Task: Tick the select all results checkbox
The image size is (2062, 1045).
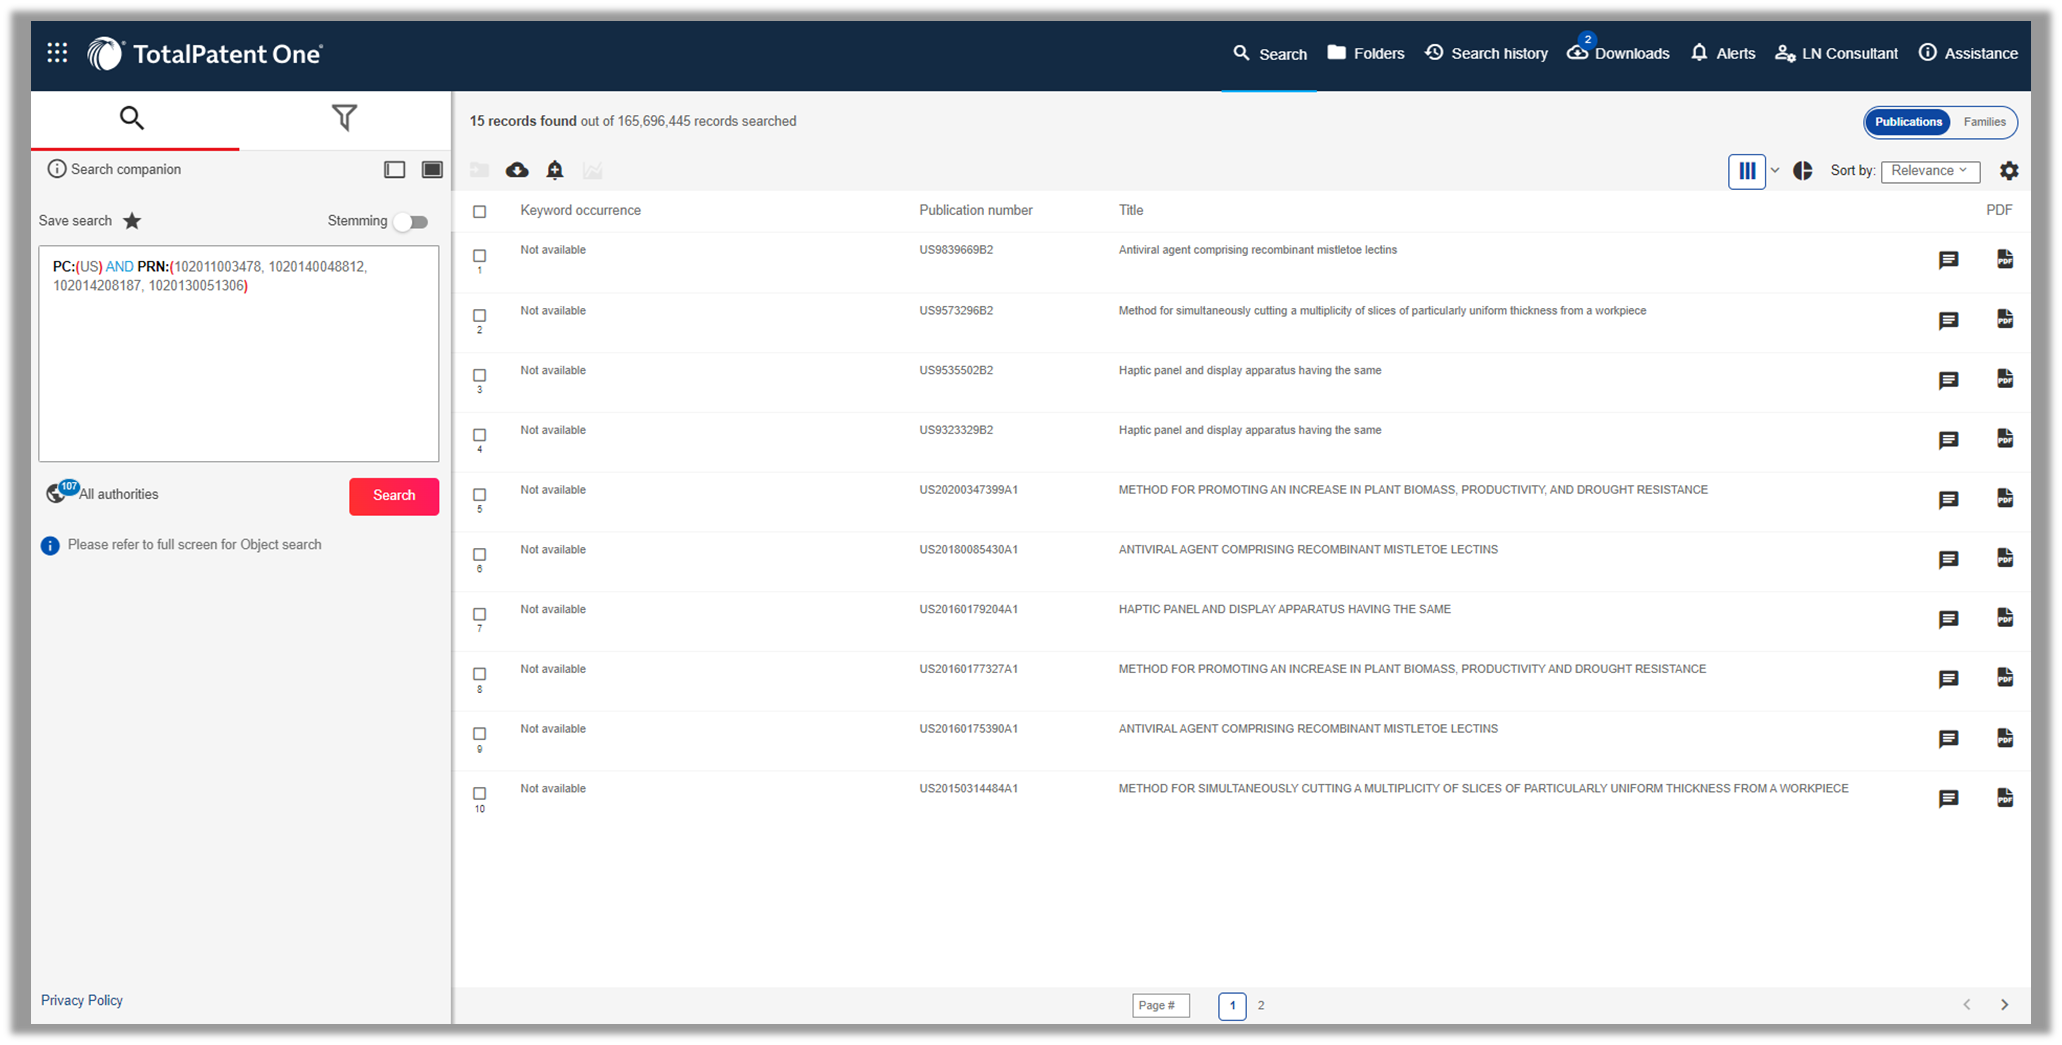Action: [x=480, y=211]
